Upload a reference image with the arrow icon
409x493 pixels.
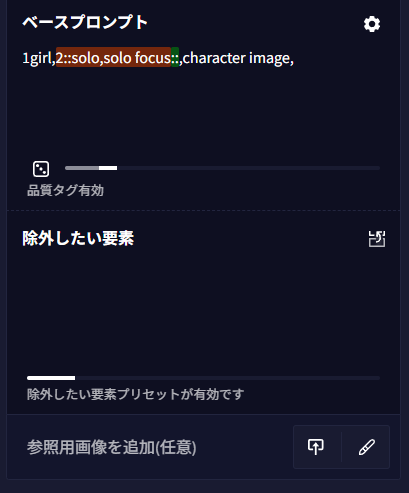315,447
